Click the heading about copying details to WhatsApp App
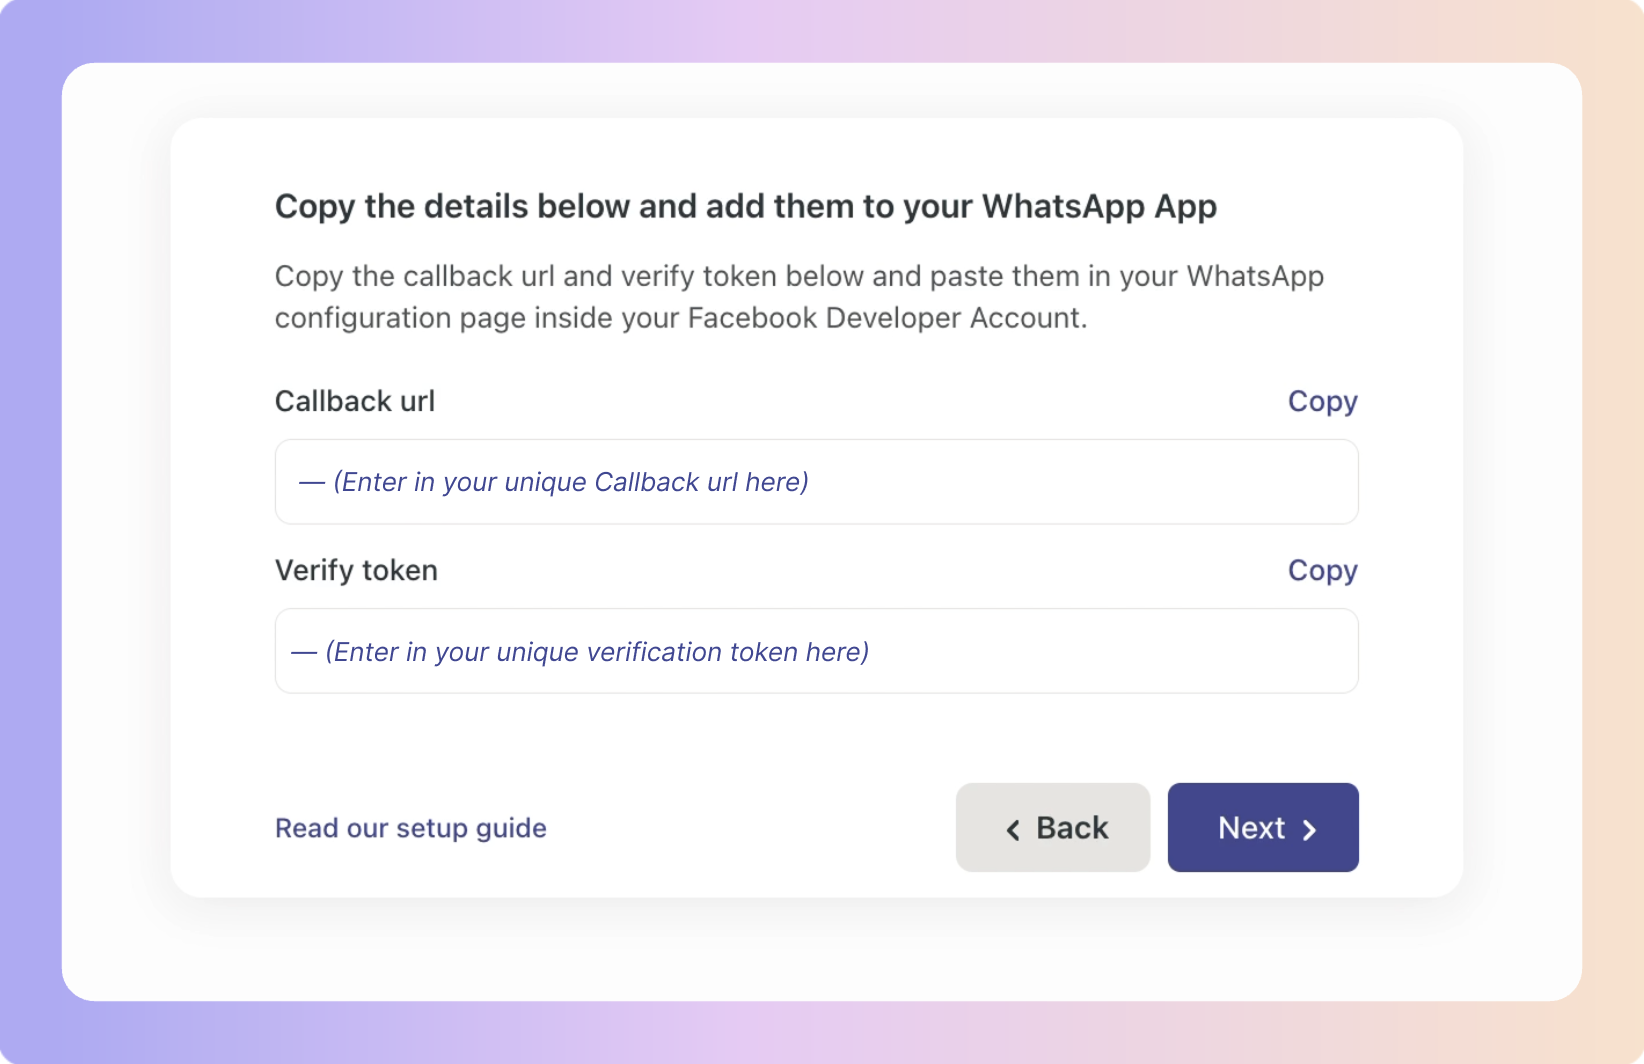The image size is (1644, 1064). click(745, 206)
